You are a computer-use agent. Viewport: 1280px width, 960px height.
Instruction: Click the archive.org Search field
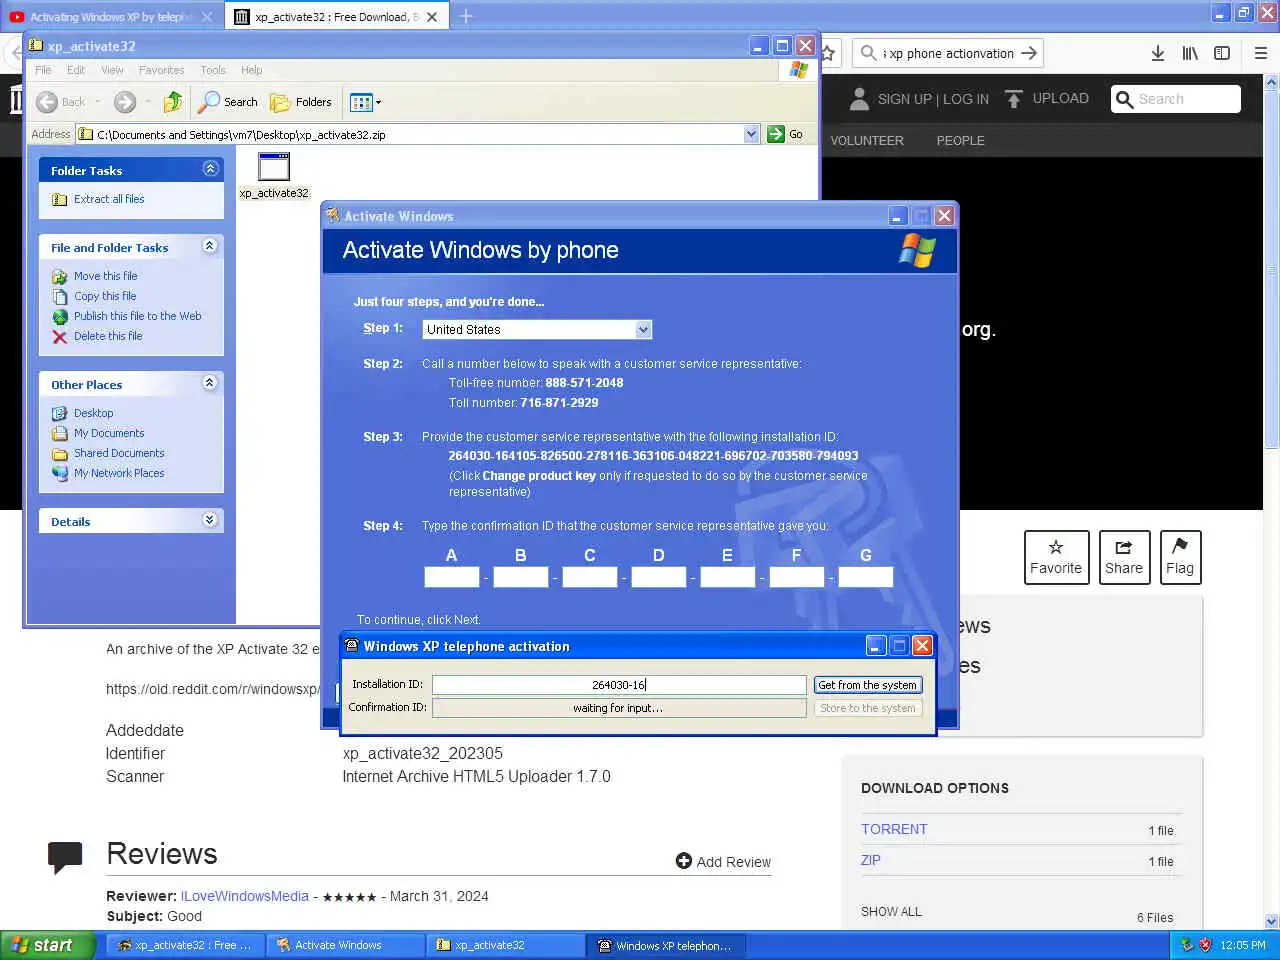pos(1176,99)
